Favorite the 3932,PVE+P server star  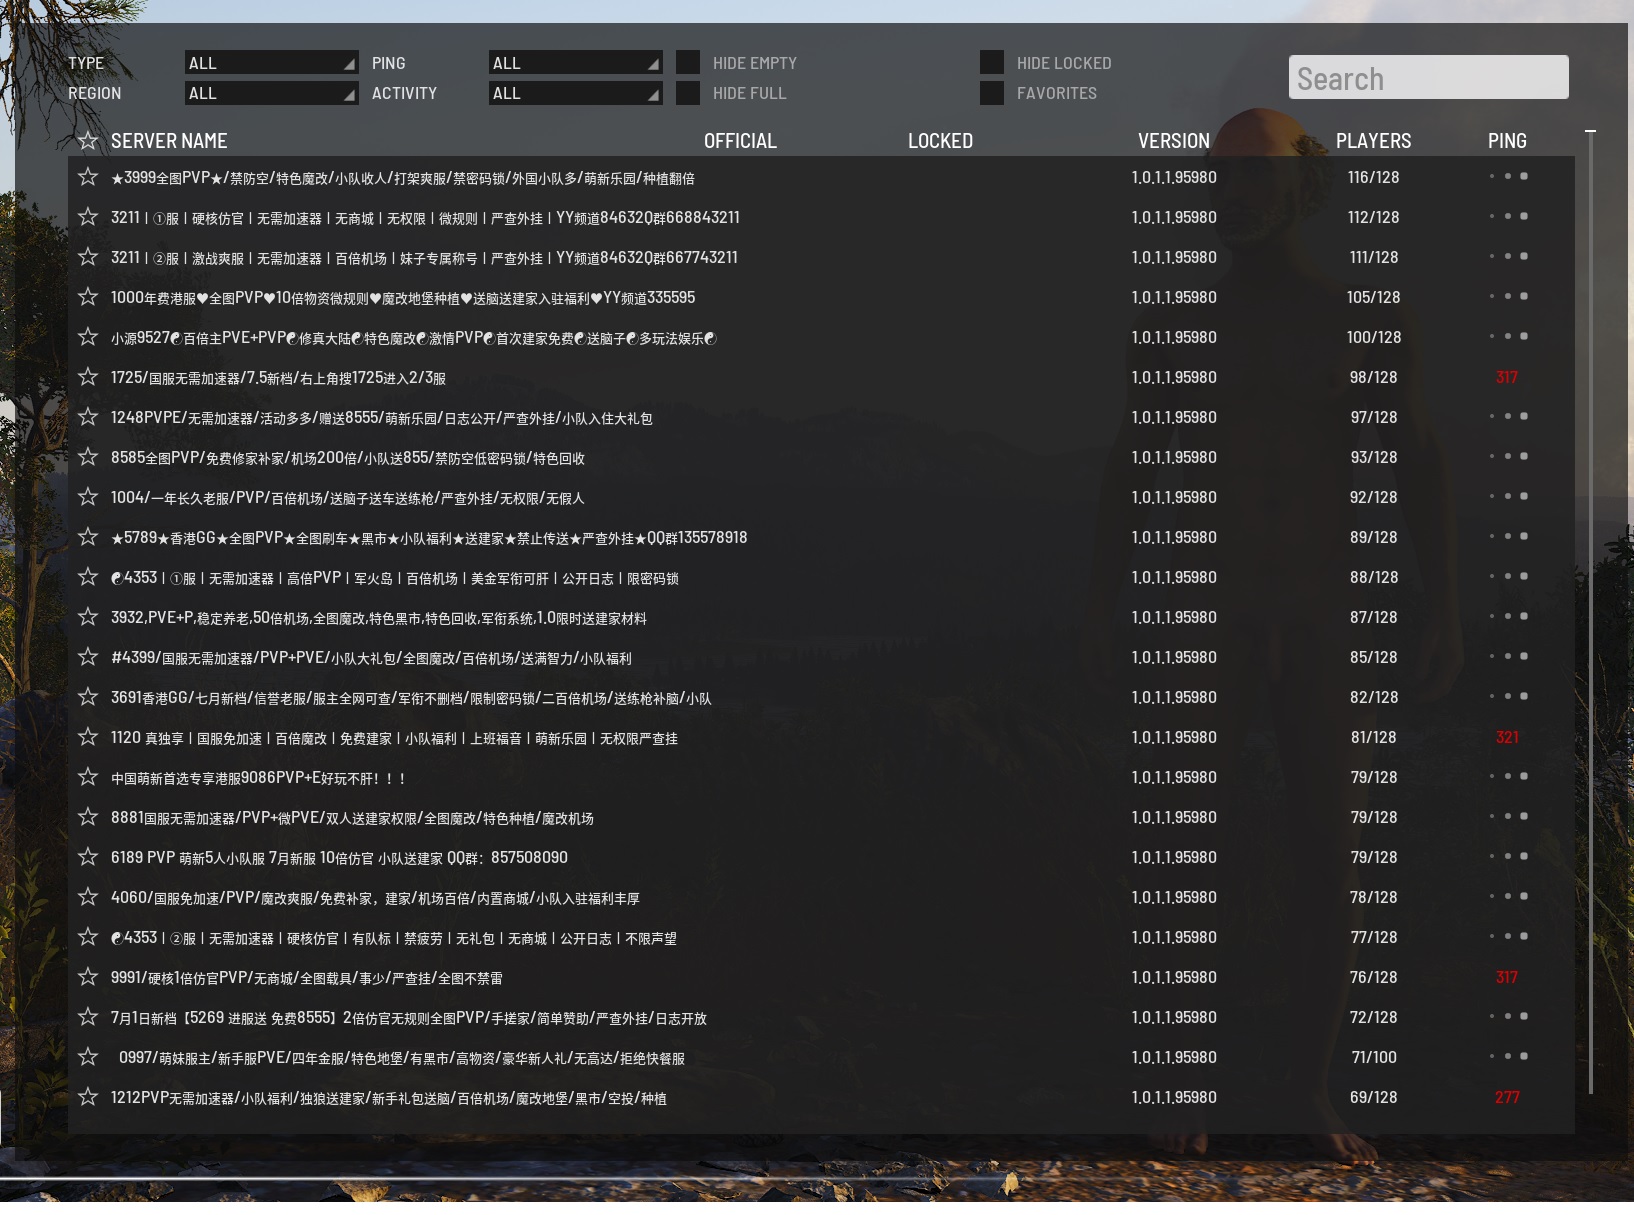[88, 617]
